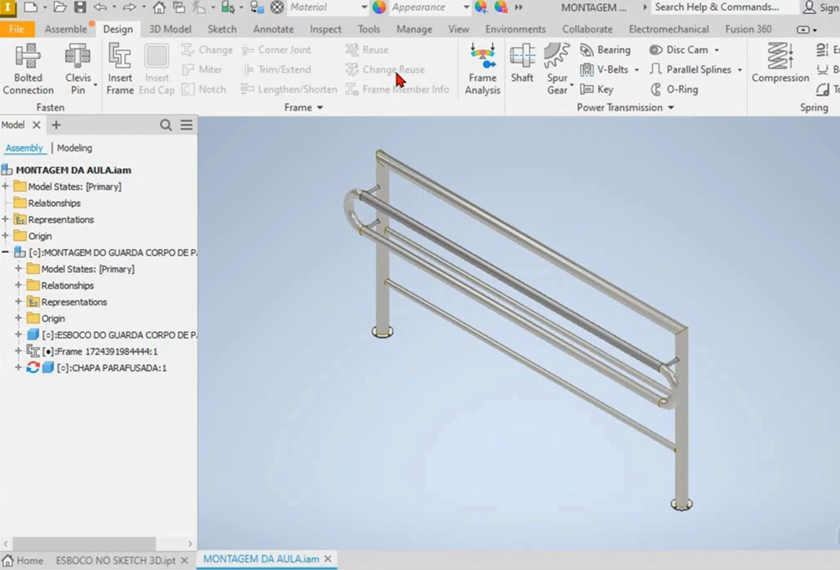Open the Bearing generator
The height and width of the screenshot is (570, 840).
(x=605, y=50)
